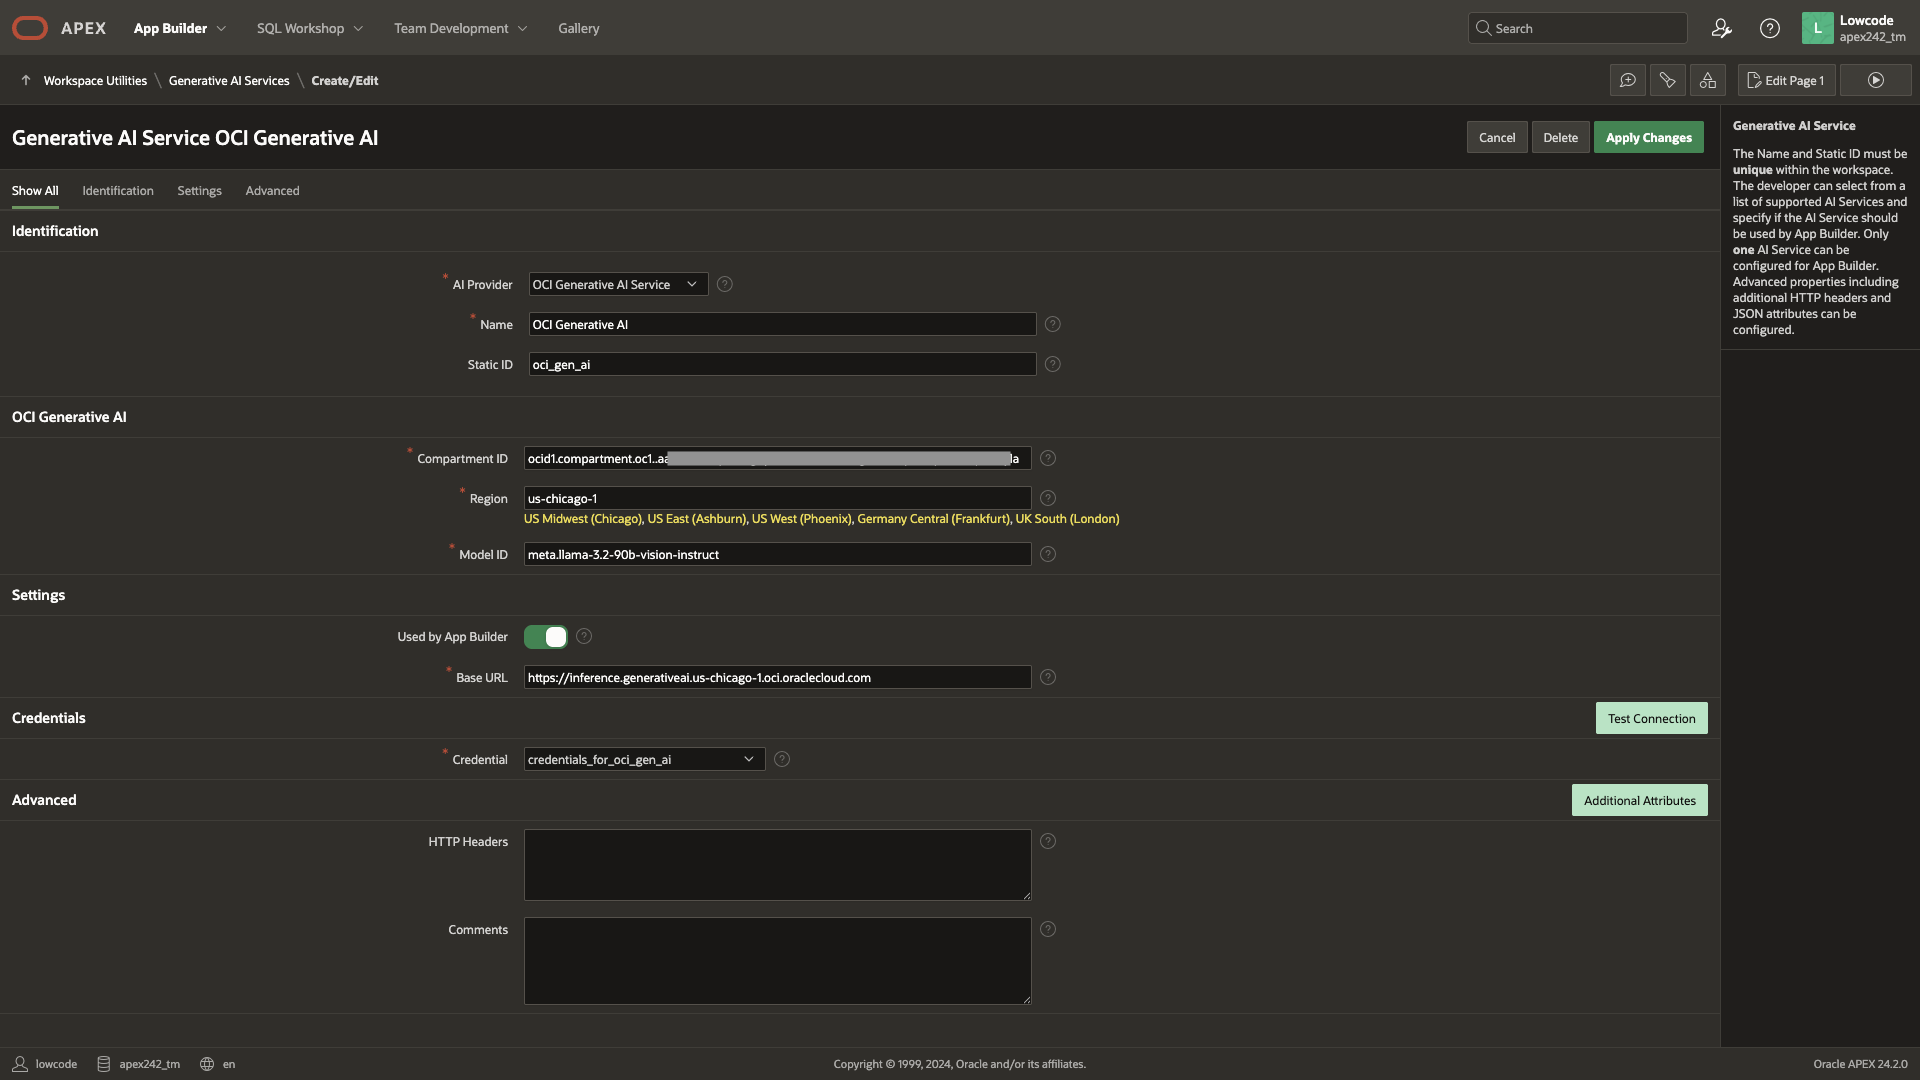Open the Administration icon in the header
Image resolution: width=1920 pixels, height=1080 pixels.
[1721, 28]
